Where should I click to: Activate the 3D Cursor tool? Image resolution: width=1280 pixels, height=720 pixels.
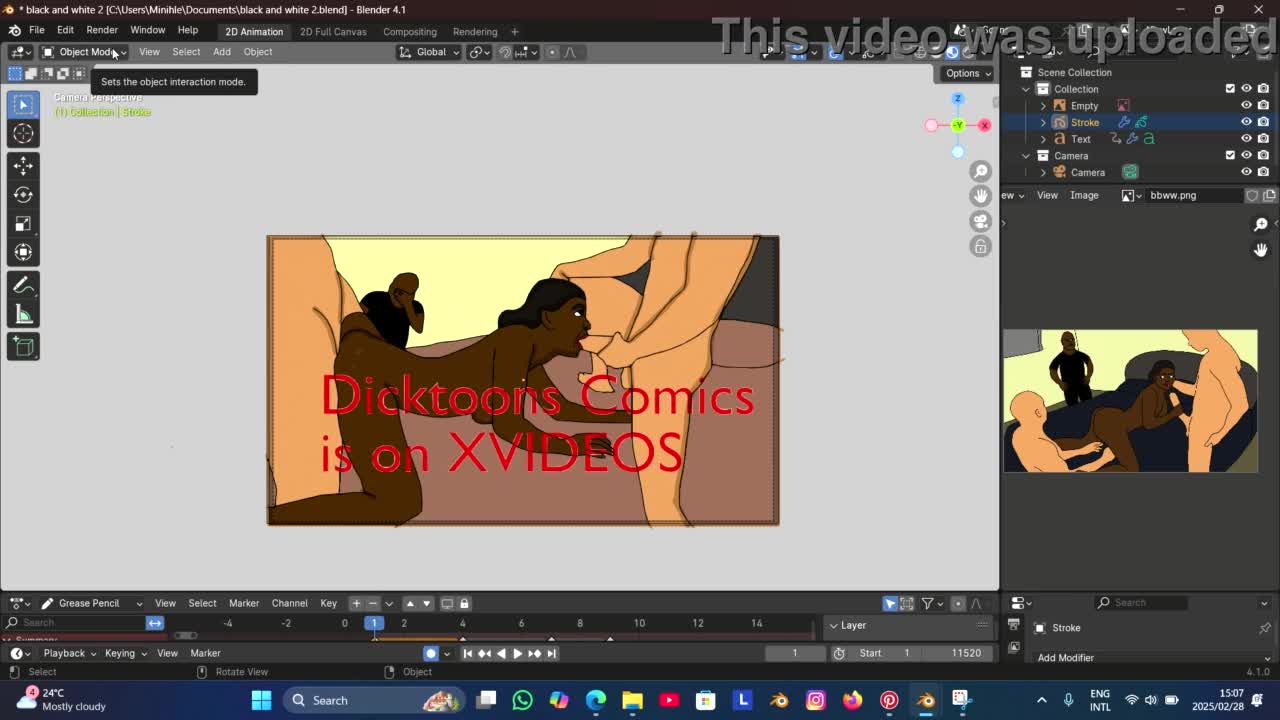coord(23,134)
